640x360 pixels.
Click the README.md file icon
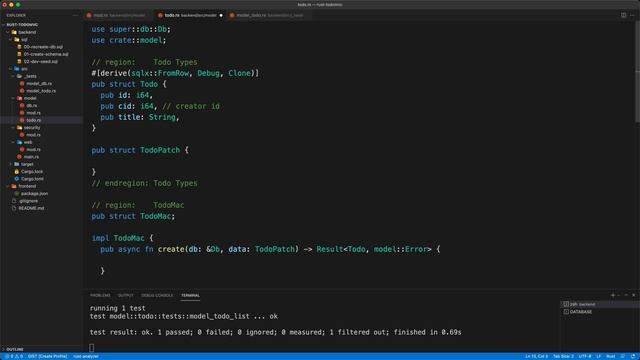14,208
